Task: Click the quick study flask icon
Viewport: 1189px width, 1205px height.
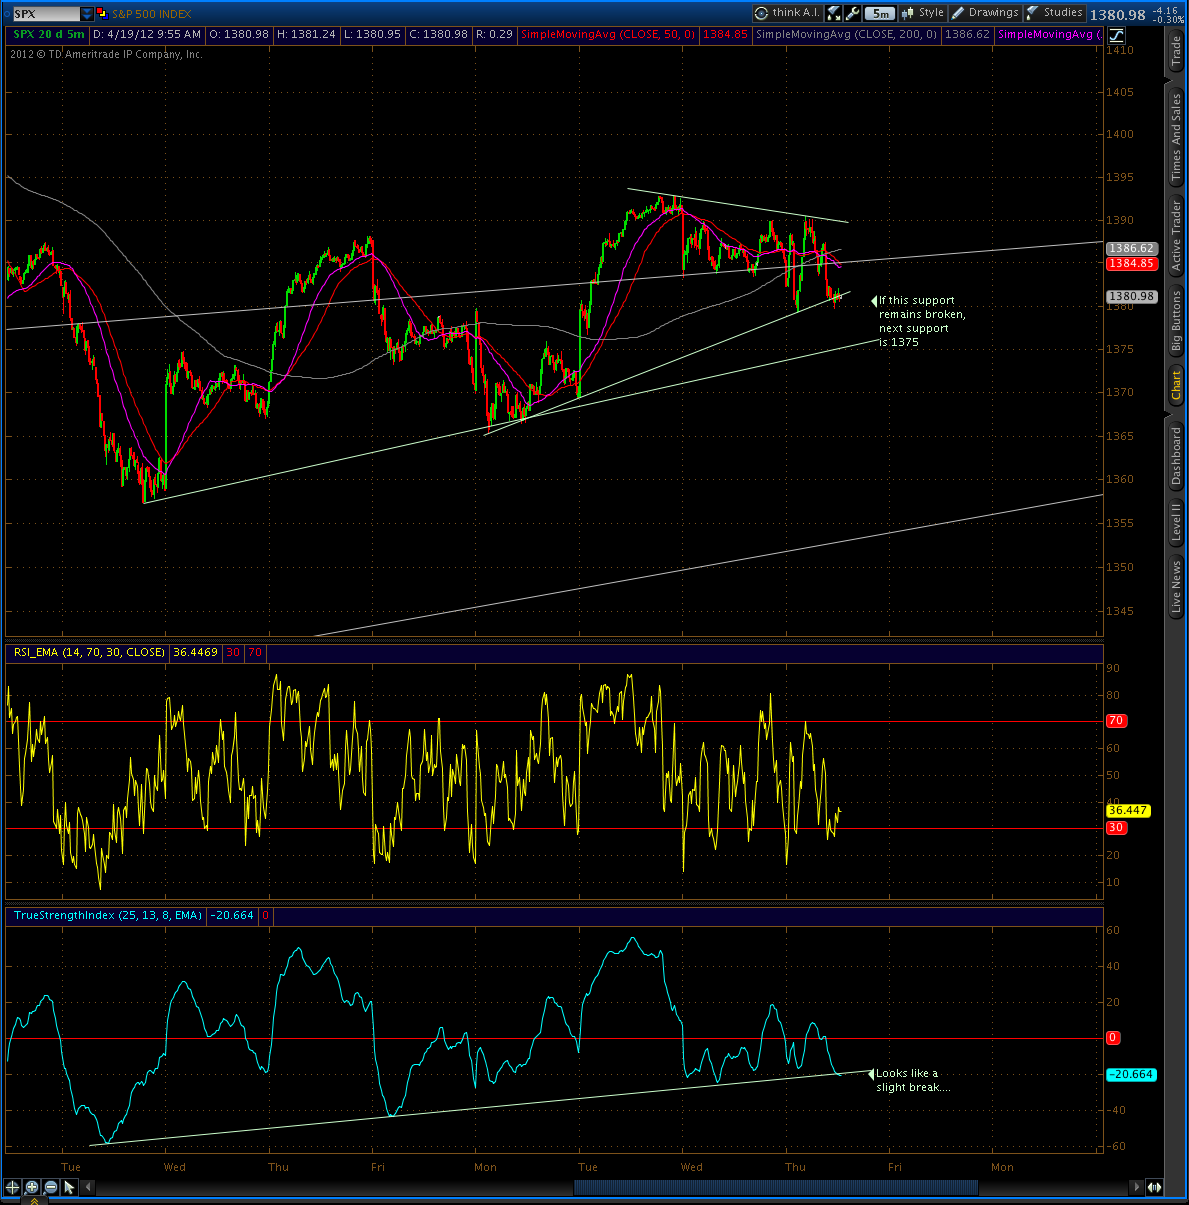Action: click(x=834, y=13)
